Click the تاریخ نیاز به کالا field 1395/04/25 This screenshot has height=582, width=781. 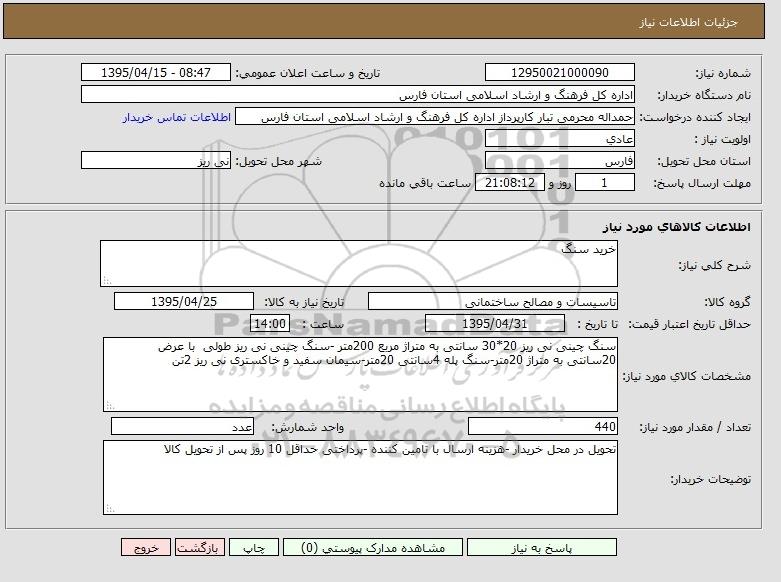[184, 301]
